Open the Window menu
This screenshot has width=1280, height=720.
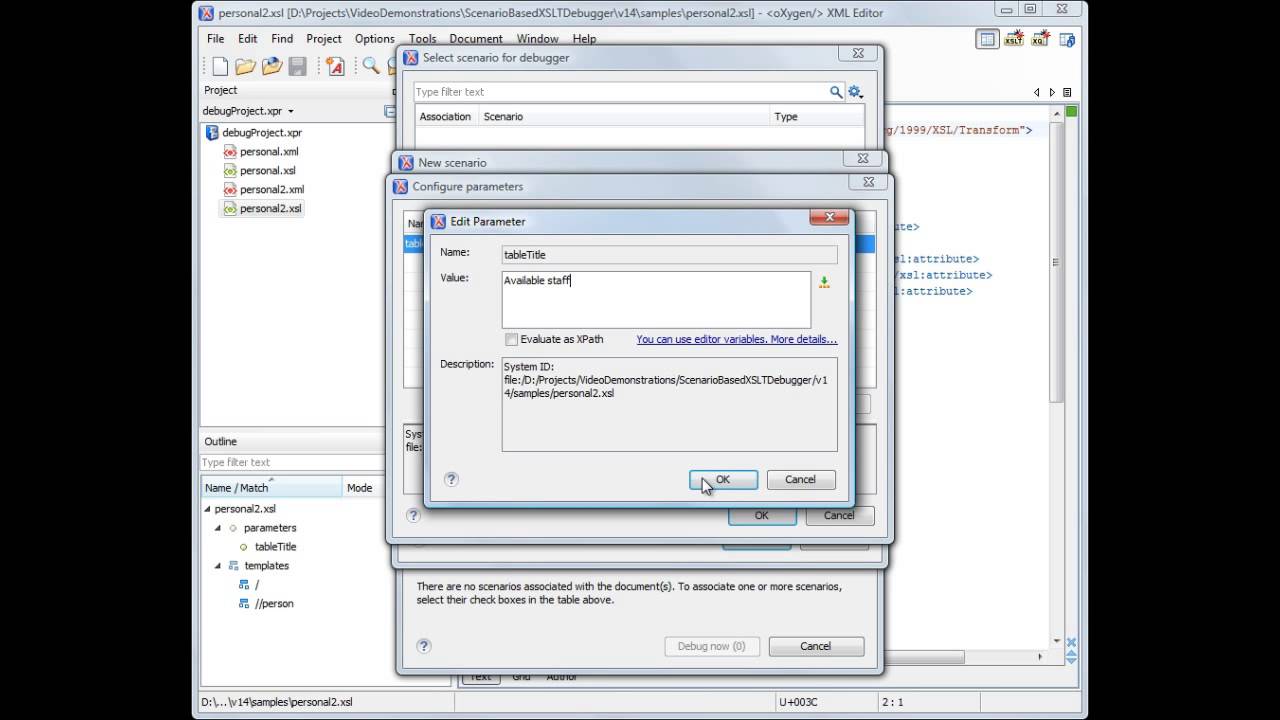click(x=537, y=39)
